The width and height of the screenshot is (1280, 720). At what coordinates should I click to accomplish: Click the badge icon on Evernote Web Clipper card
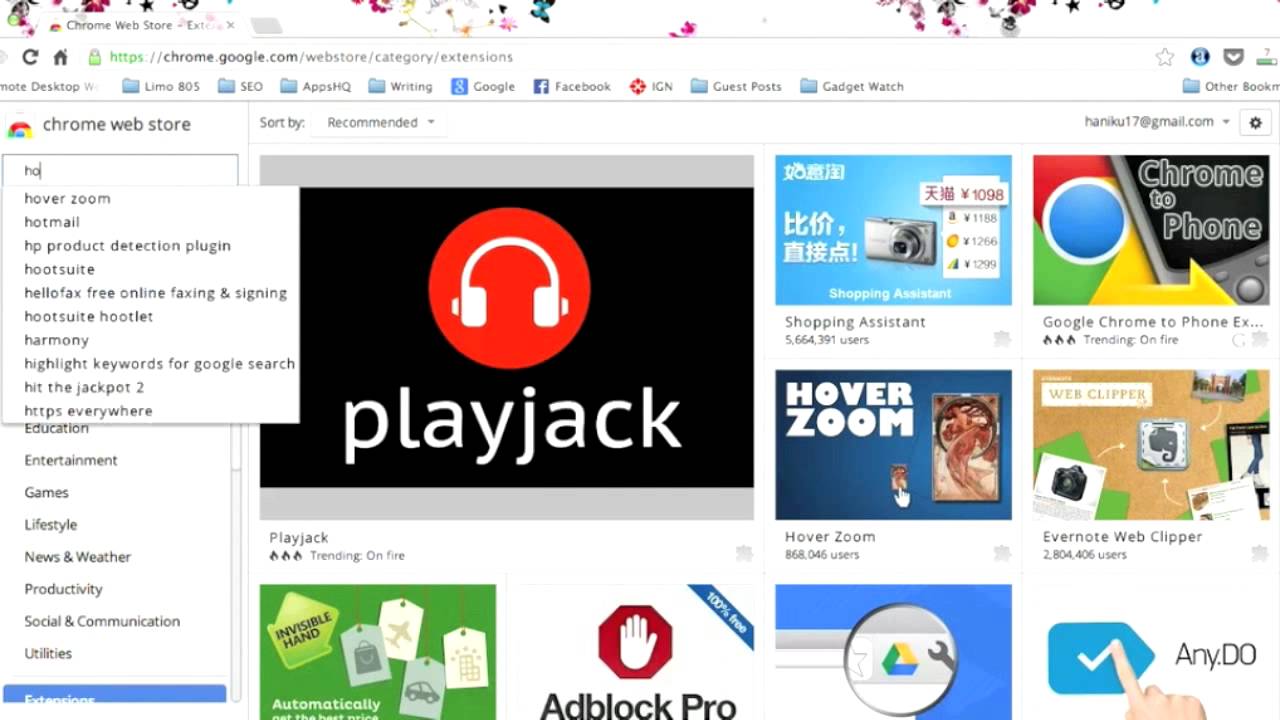coord(1260,553)
